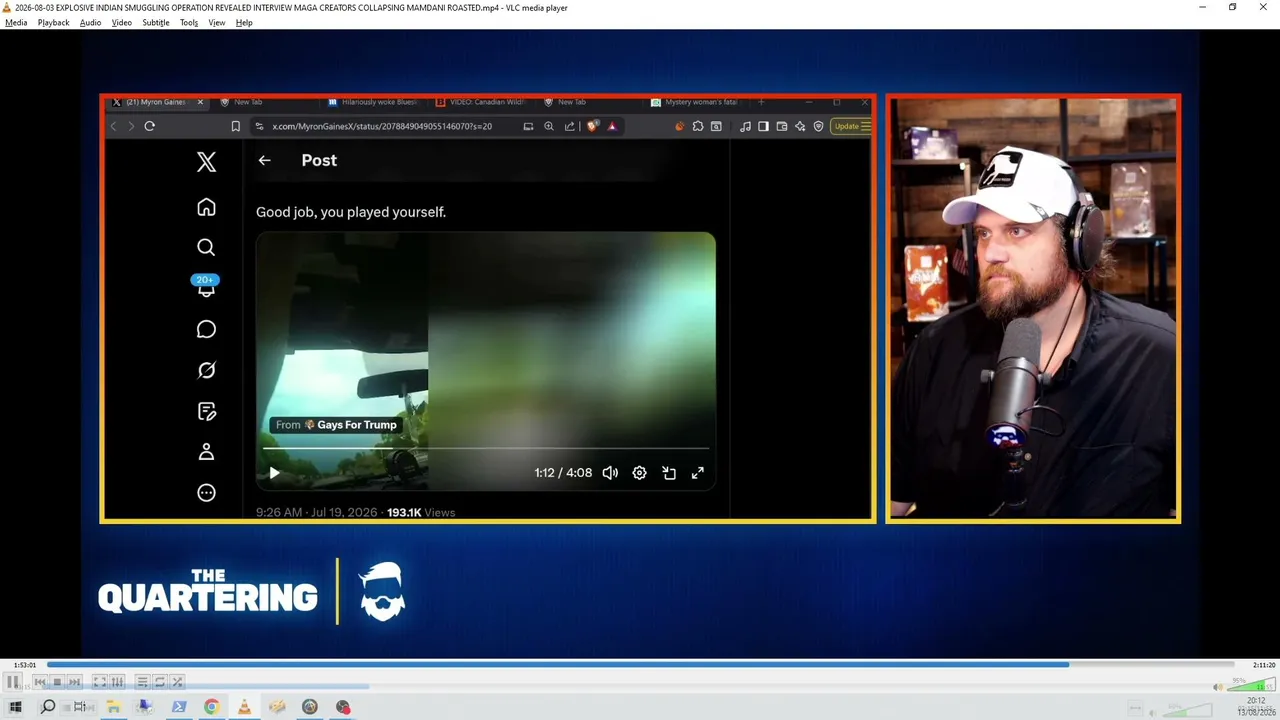This screenshot has height=720, width=1280.
Task: Switch to Google Chrome on taskbar
Action: 212,707
